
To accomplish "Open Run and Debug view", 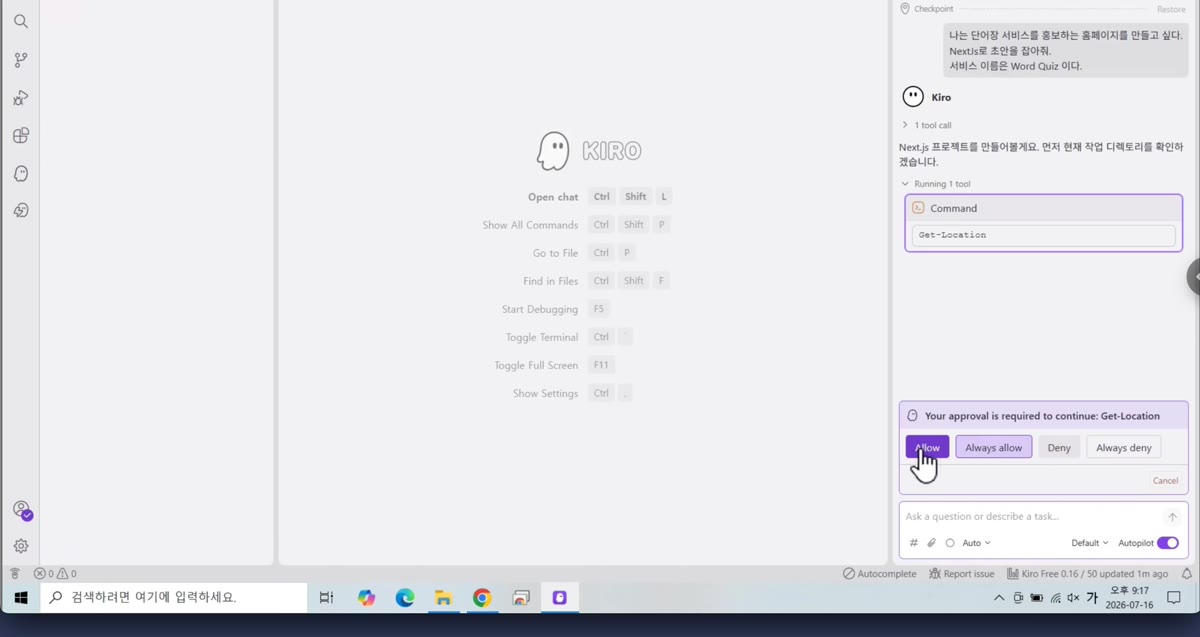I will [x=21, y=98].
